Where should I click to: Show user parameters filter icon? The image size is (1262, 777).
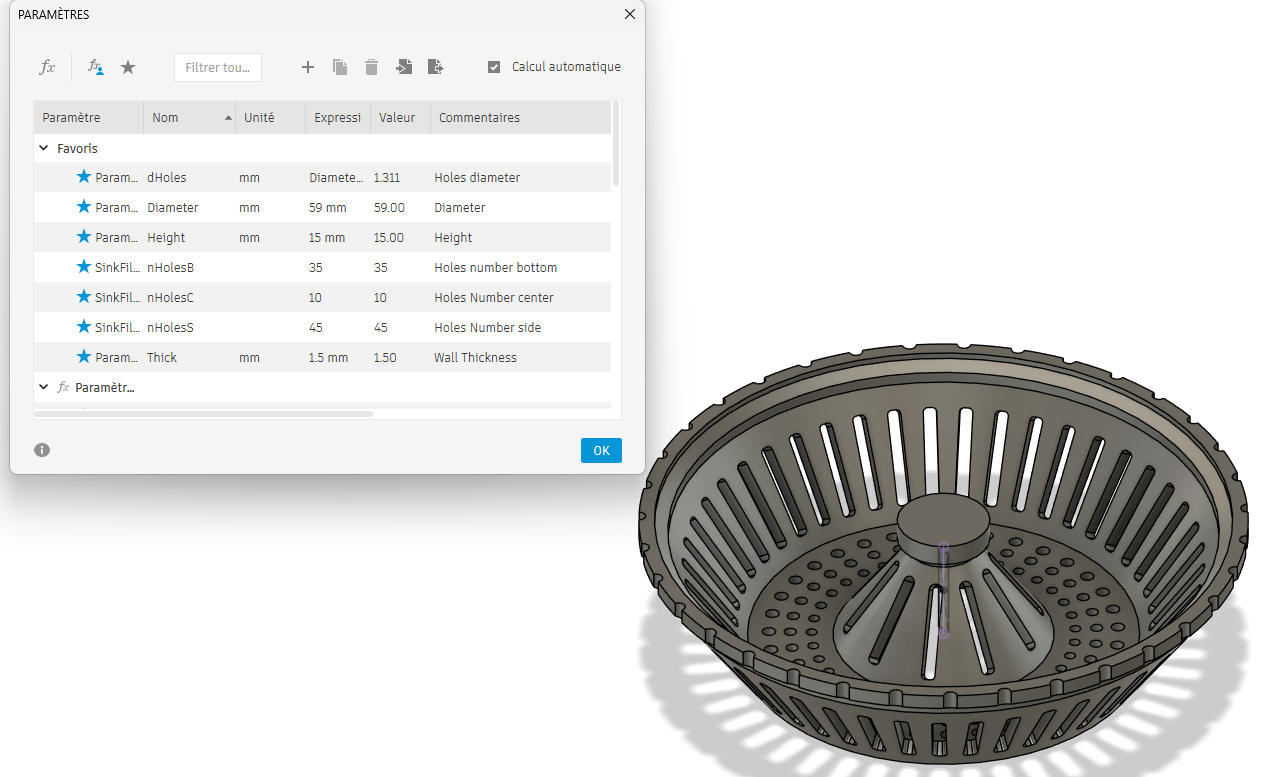pos(96,67)
